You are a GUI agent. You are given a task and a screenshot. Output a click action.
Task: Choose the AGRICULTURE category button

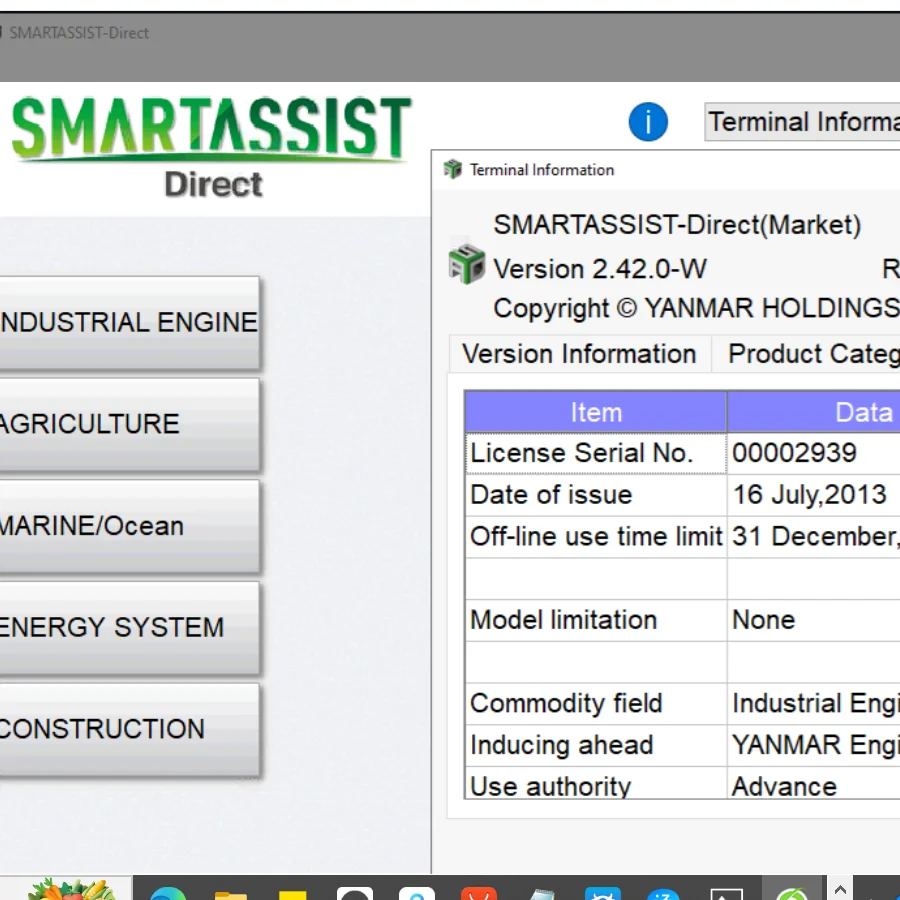coord(129,424)
